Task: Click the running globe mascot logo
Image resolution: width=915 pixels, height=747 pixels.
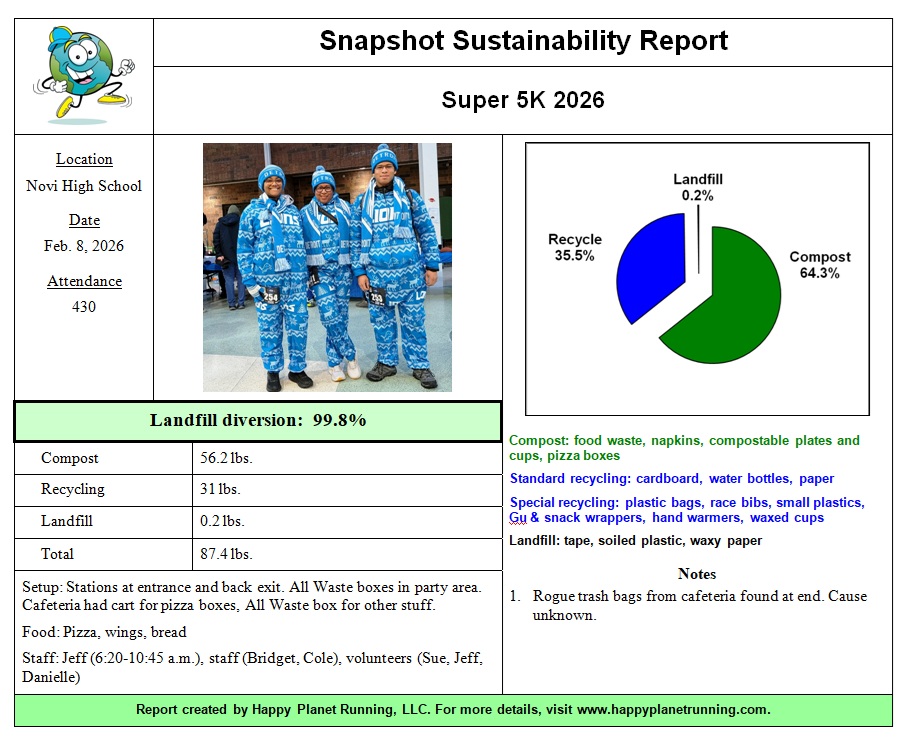Action: [84, 75]
